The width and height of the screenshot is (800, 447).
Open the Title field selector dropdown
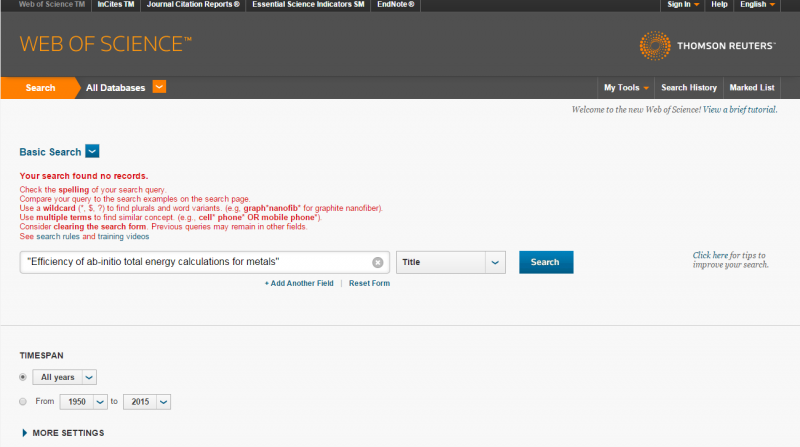[x=495, y=262]
